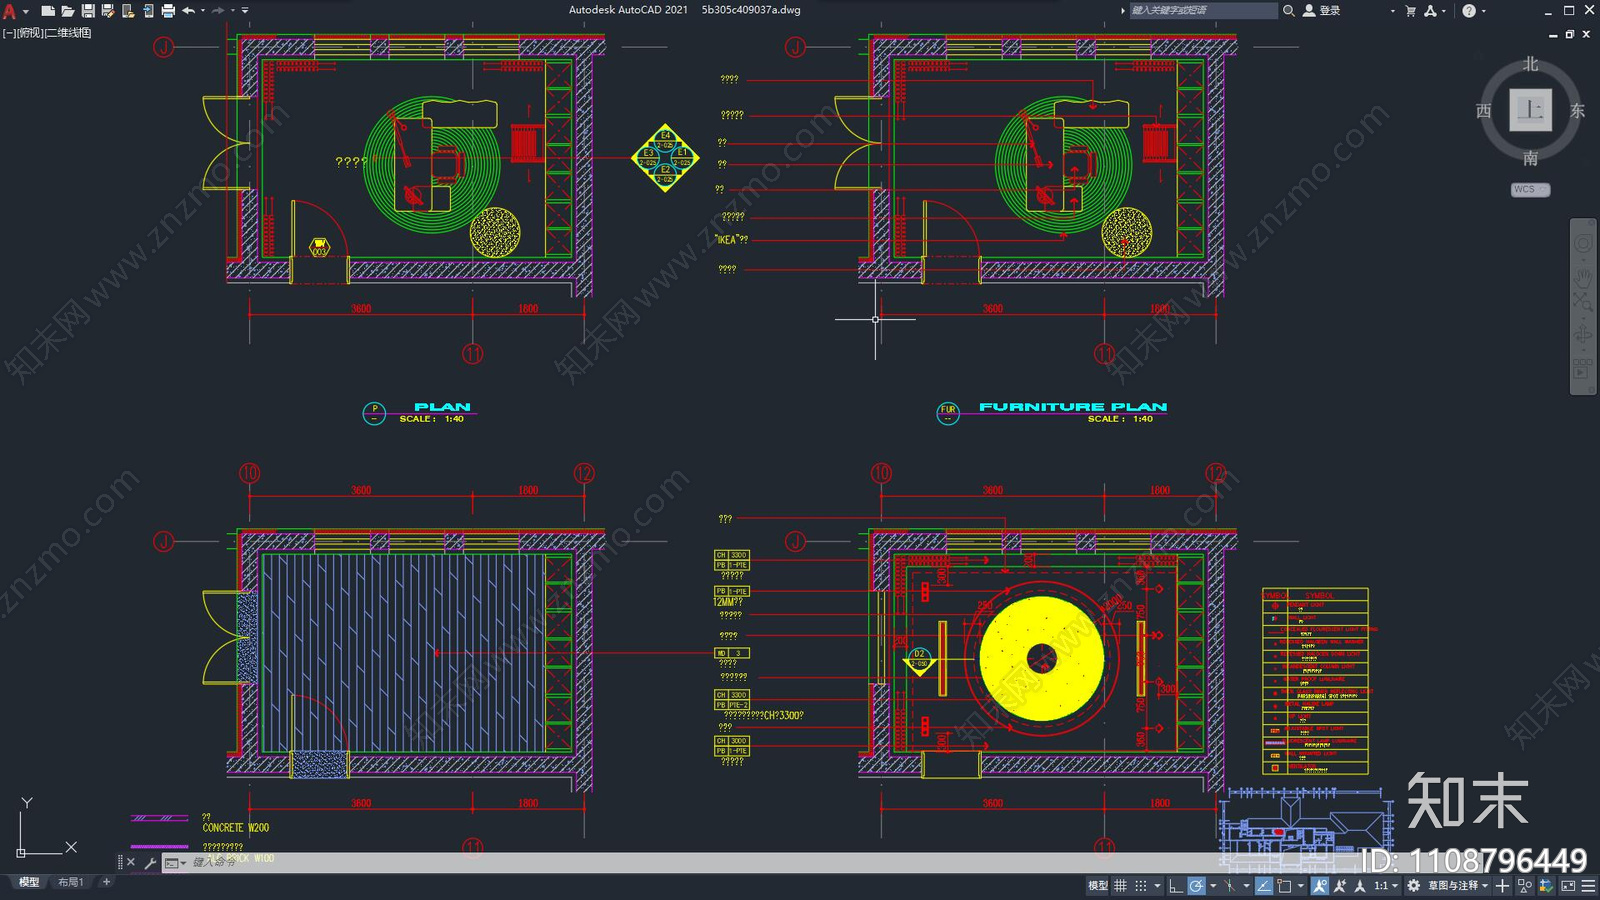Screen dimensions: 1600x900
Task: Click the annotation scale sync icon
Action: (x=1360, y=886)
